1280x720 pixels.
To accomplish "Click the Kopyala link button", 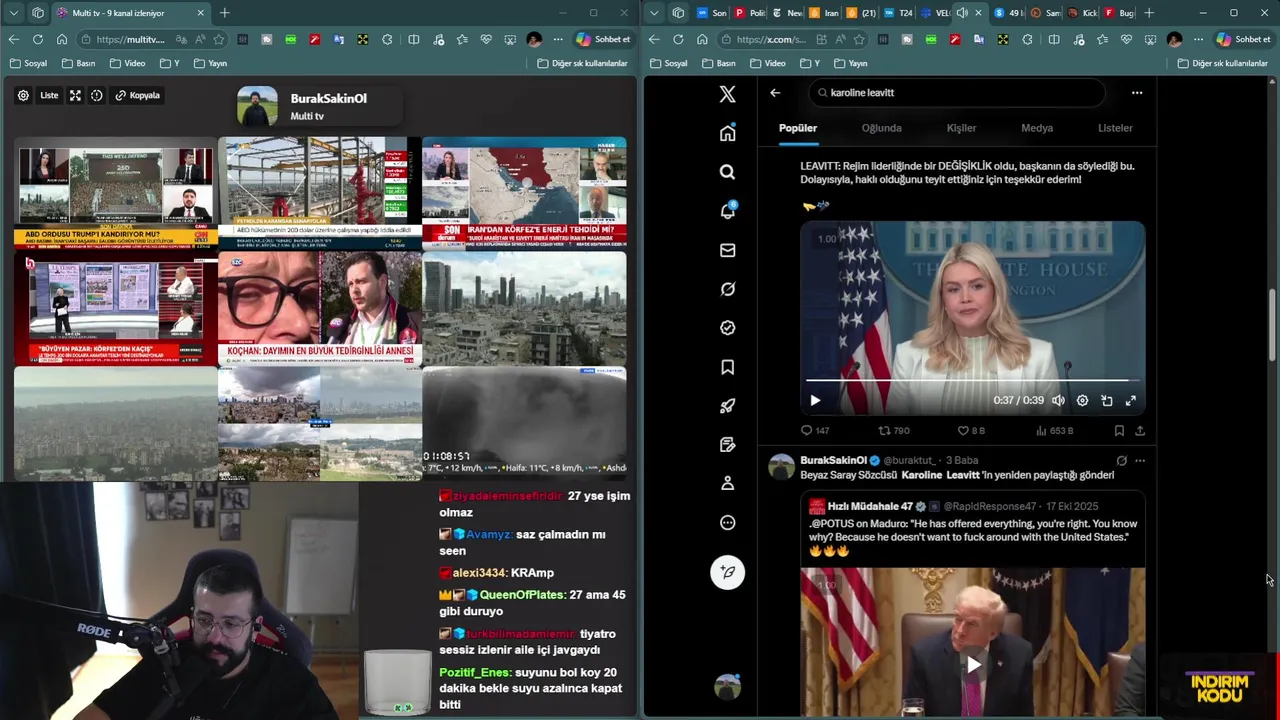I will [137, 95].
